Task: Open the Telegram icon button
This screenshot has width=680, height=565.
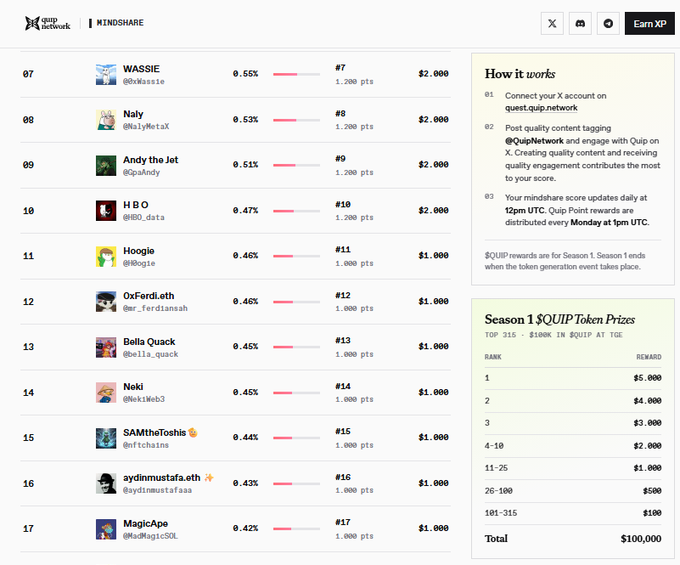Action: pos(608,23)
